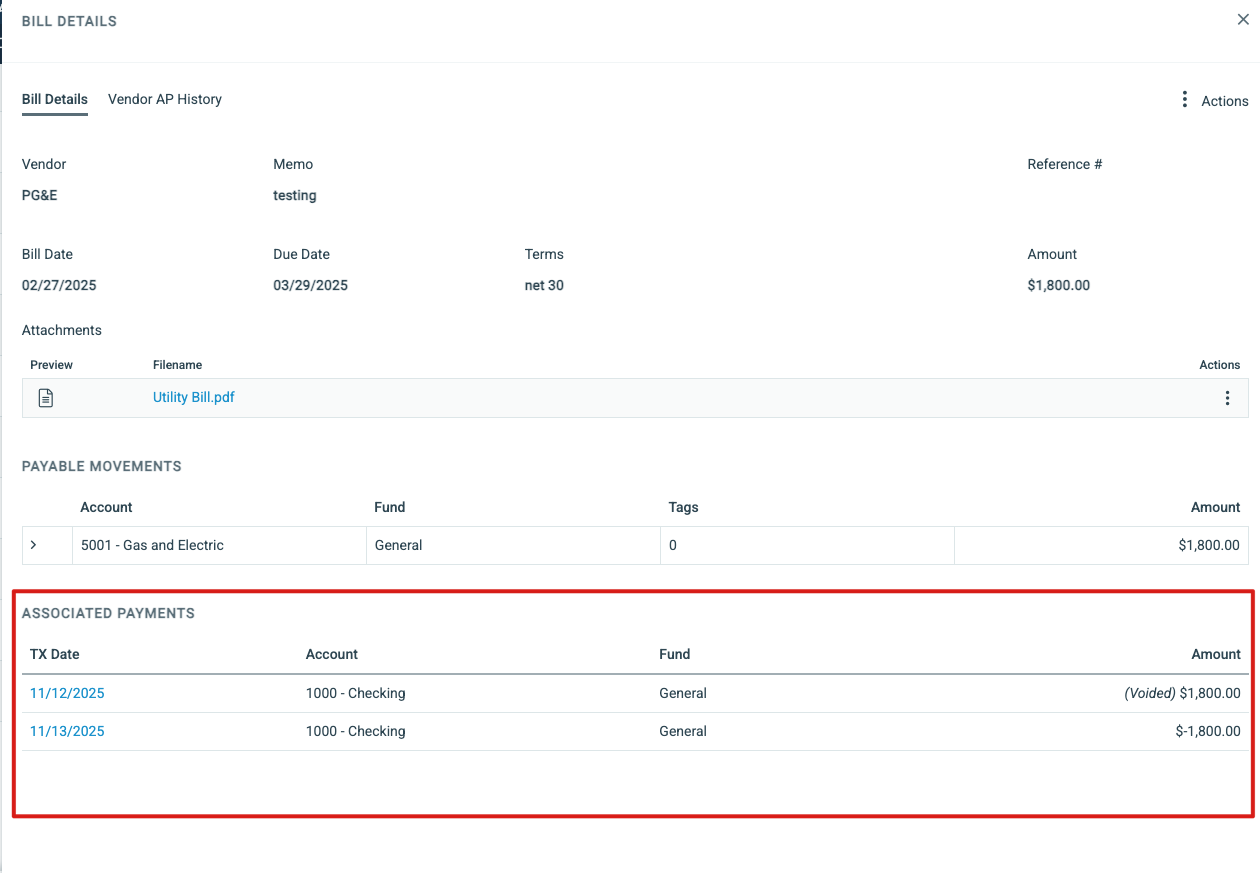1260x873 pixels.
Task: Select the Bill Details tab
Action: pos(55,100)
